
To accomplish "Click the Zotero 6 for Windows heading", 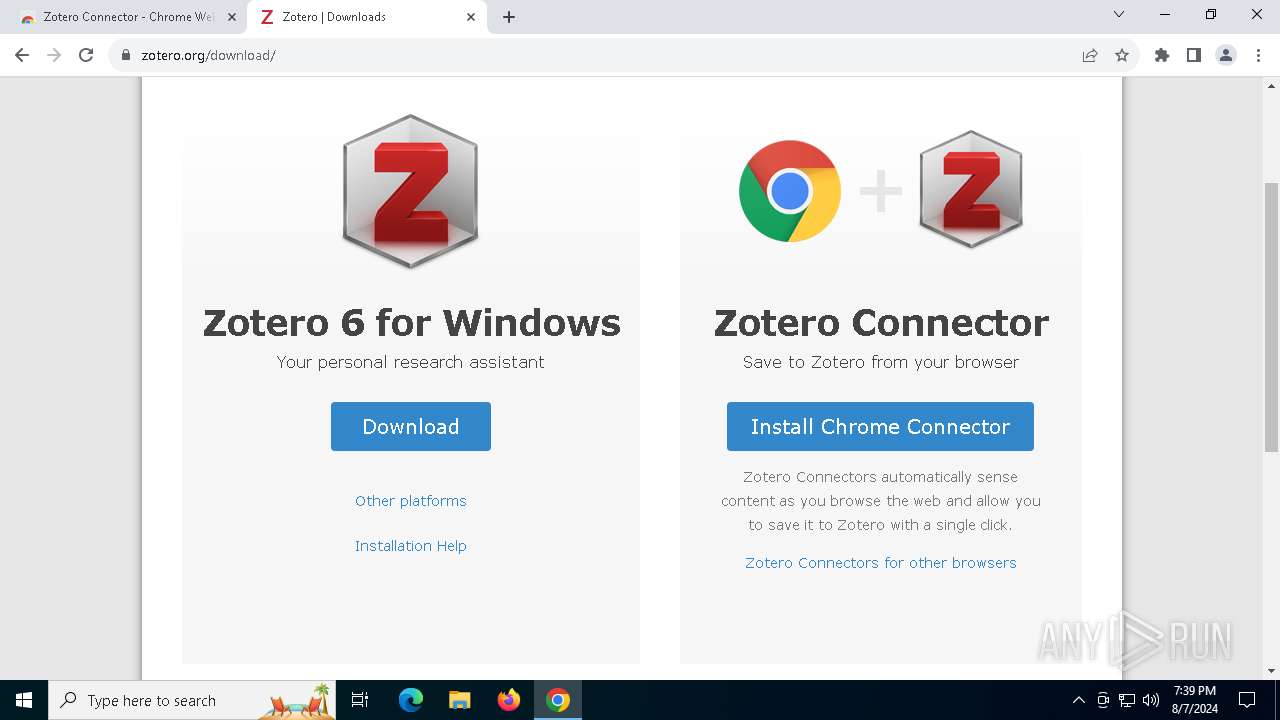I will tap(412, 323).
